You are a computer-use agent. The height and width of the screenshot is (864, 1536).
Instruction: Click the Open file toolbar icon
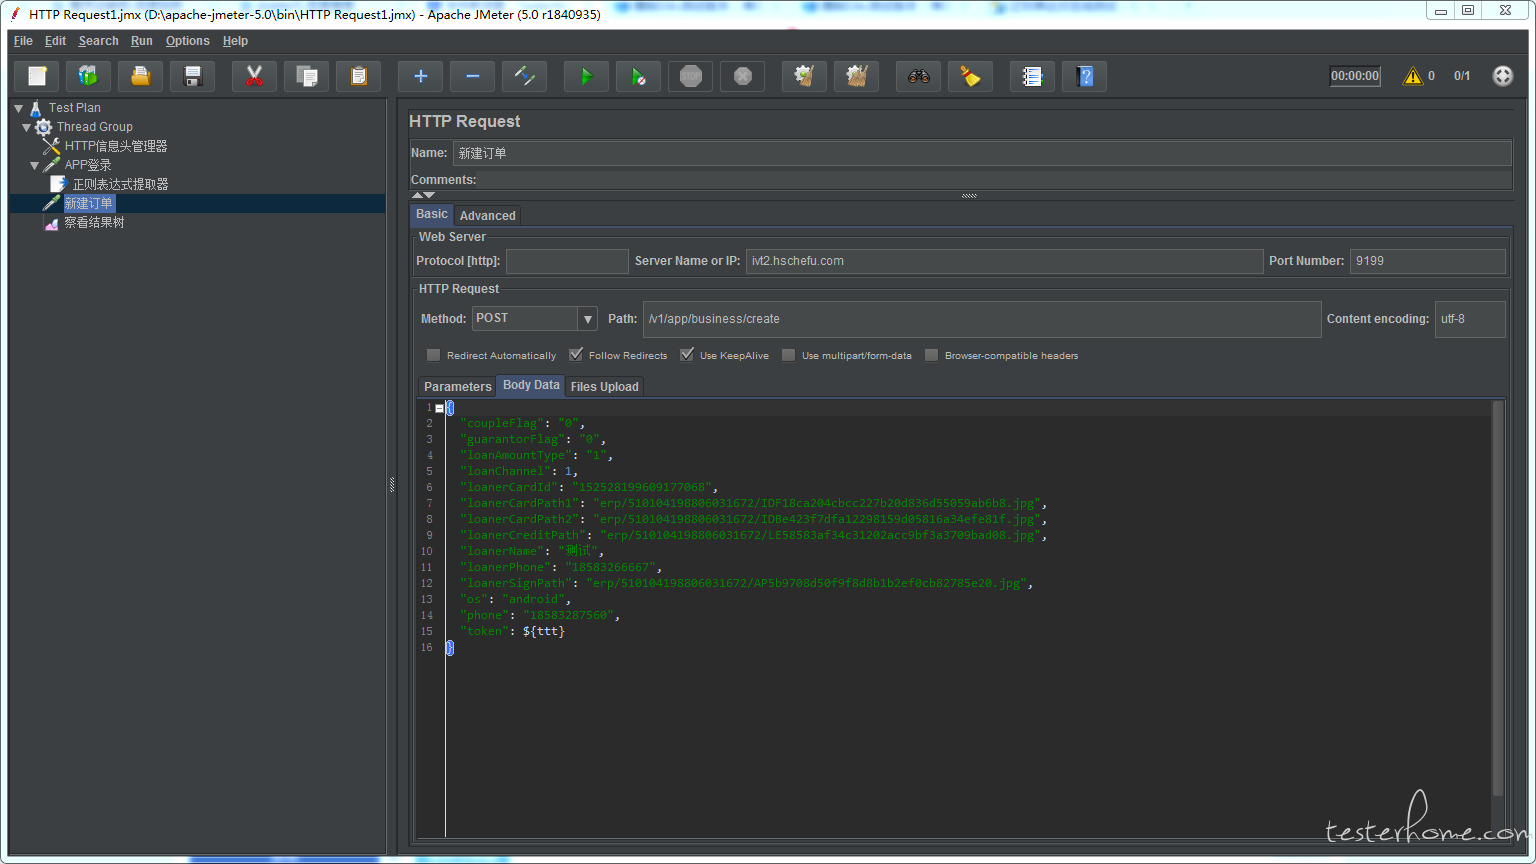tap(141, 76)
